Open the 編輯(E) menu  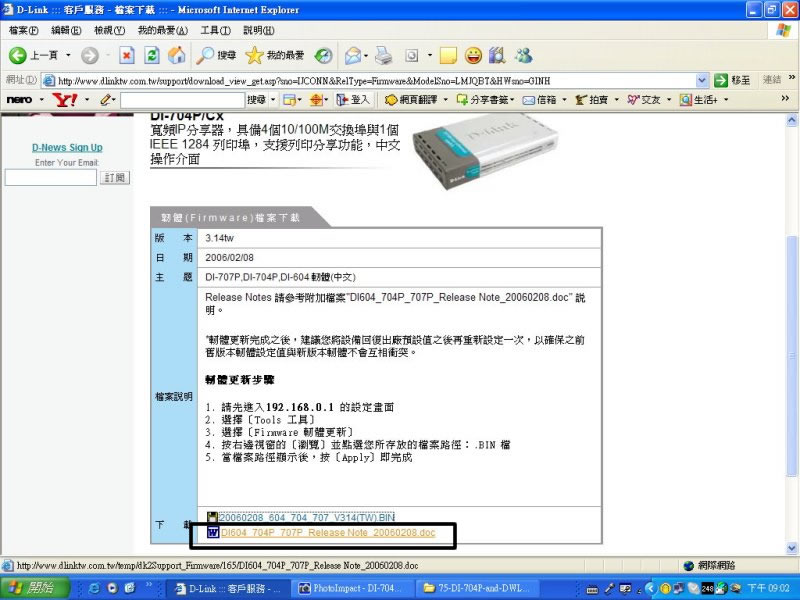pyautogui.click(x=66, y=31)
